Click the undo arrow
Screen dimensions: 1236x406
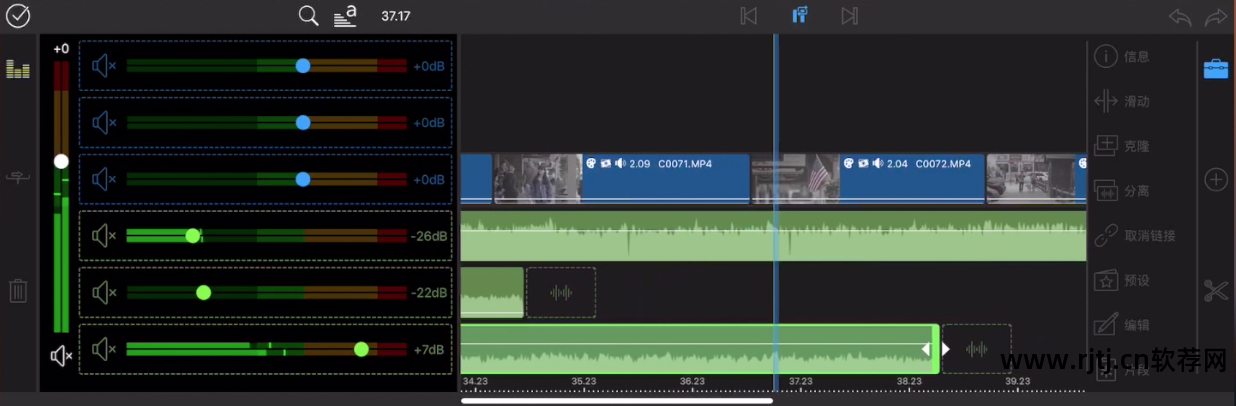pos(1180,17)
